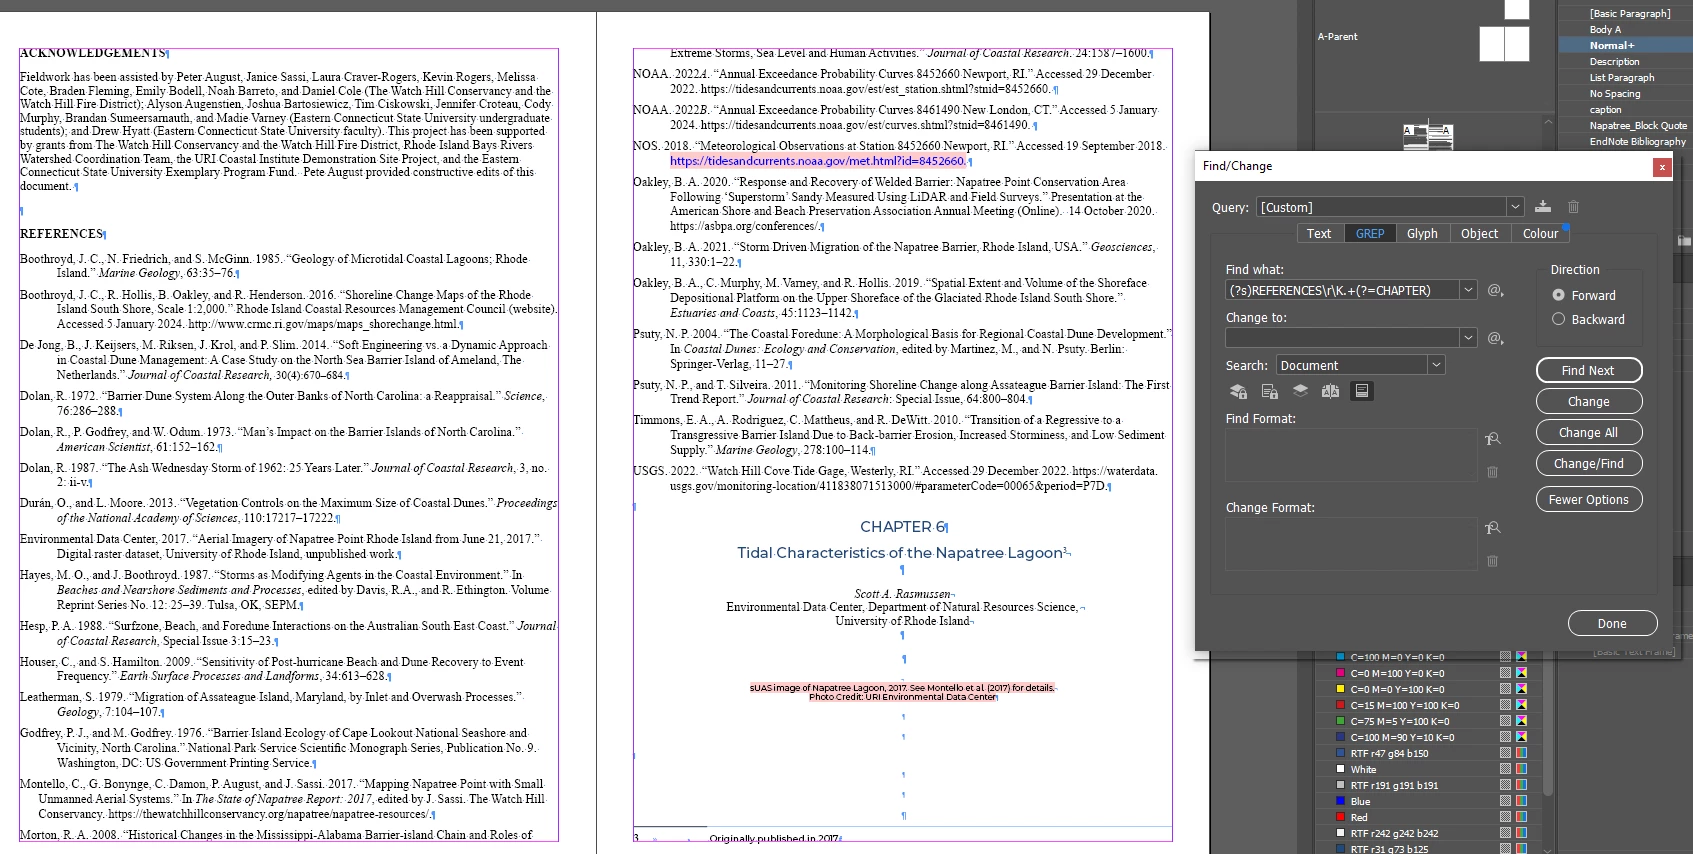Expand the Find what history dropdown

1468,290
